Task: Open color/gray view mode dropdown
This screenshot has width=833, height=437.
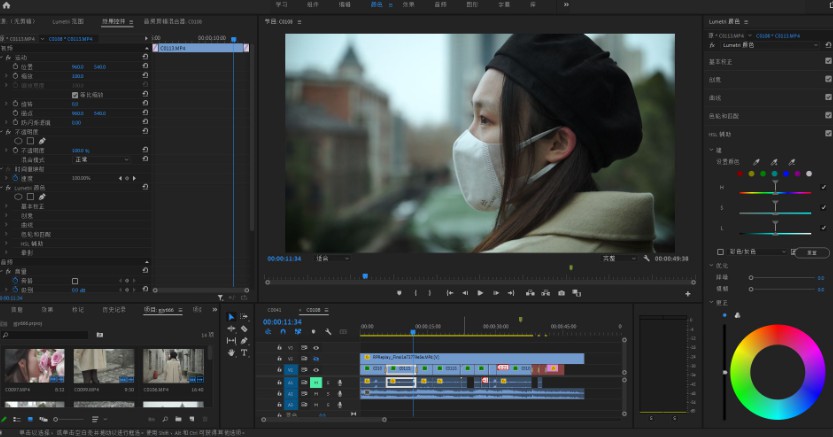Action: 757,252
